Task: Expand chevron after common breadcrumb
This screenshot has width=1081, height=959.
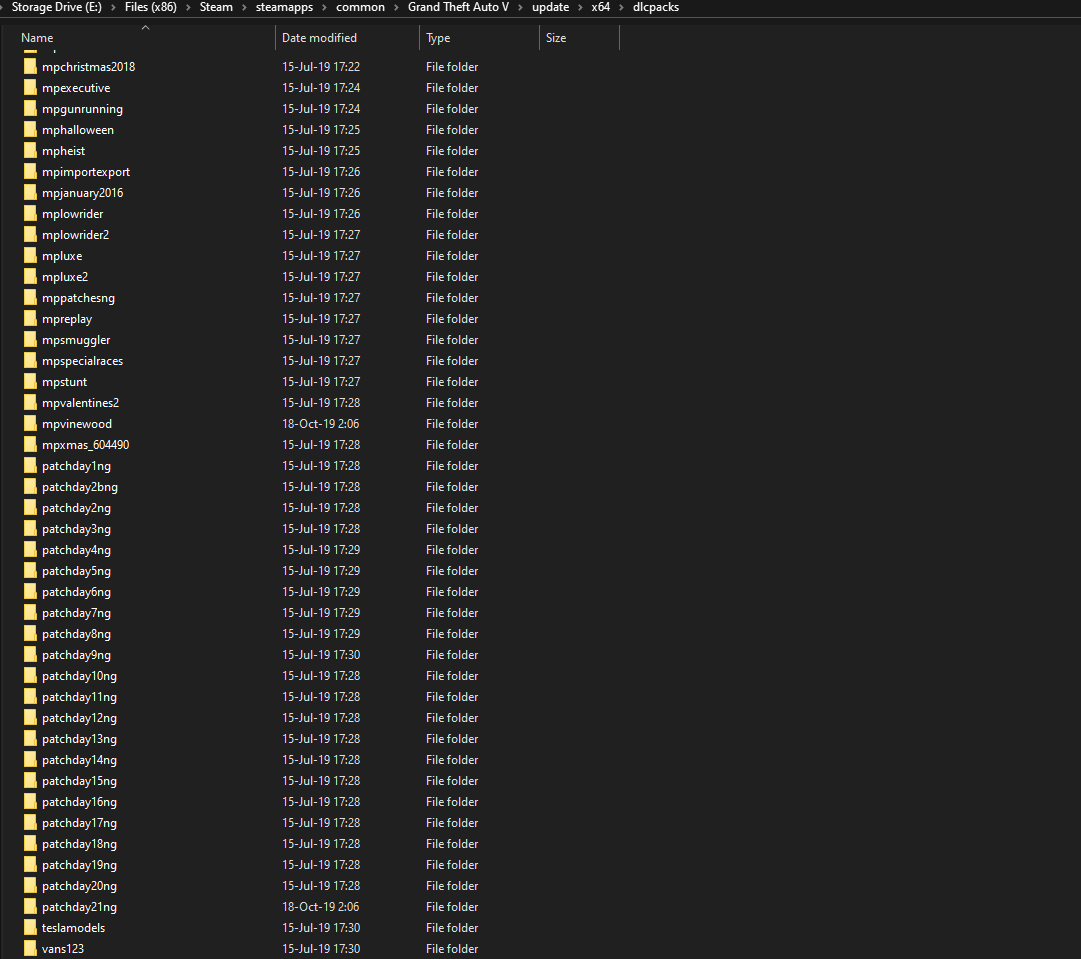Action: click(x=396, y=8)
